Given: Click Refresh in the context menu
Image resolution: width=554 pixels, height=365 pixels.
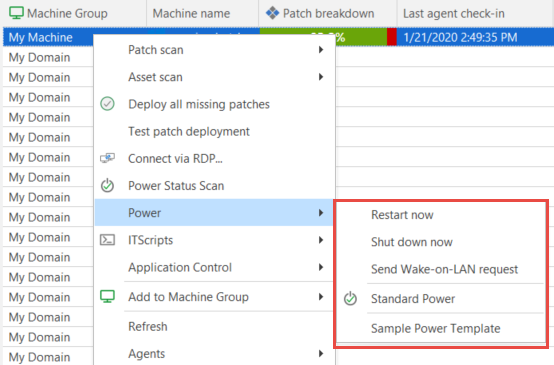Looking at the screenshot, I should point(214,326).
